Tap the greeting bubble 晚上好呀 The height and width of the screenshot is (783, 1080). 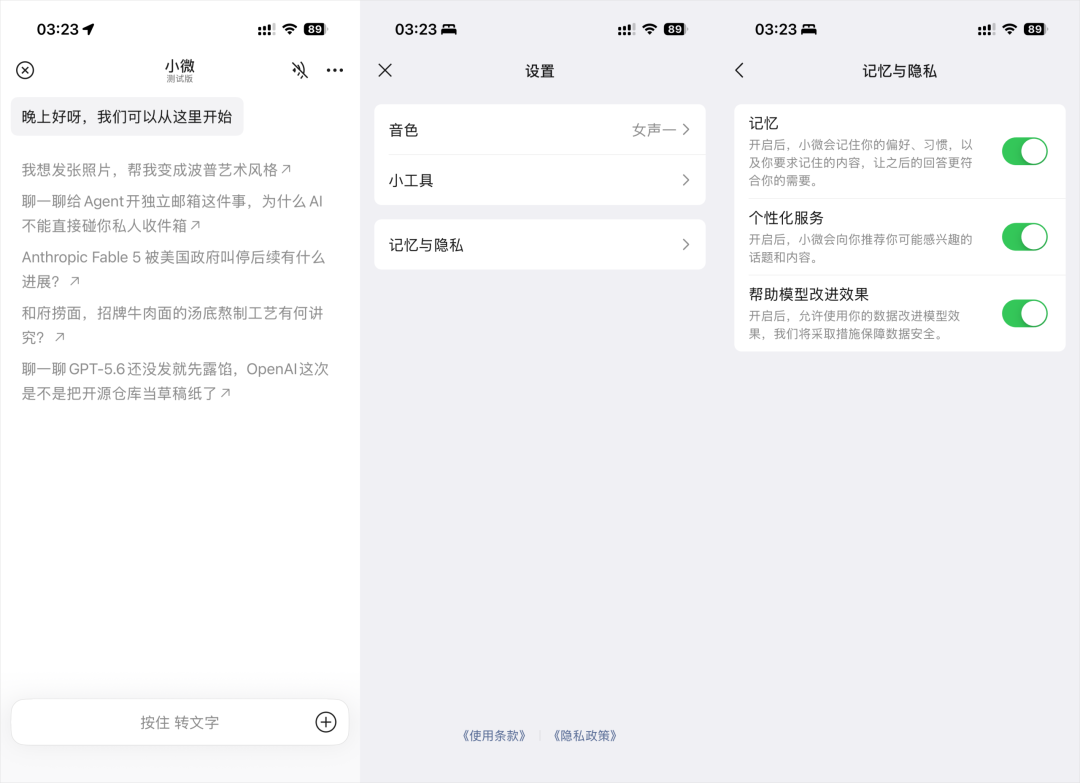[127, 116]
